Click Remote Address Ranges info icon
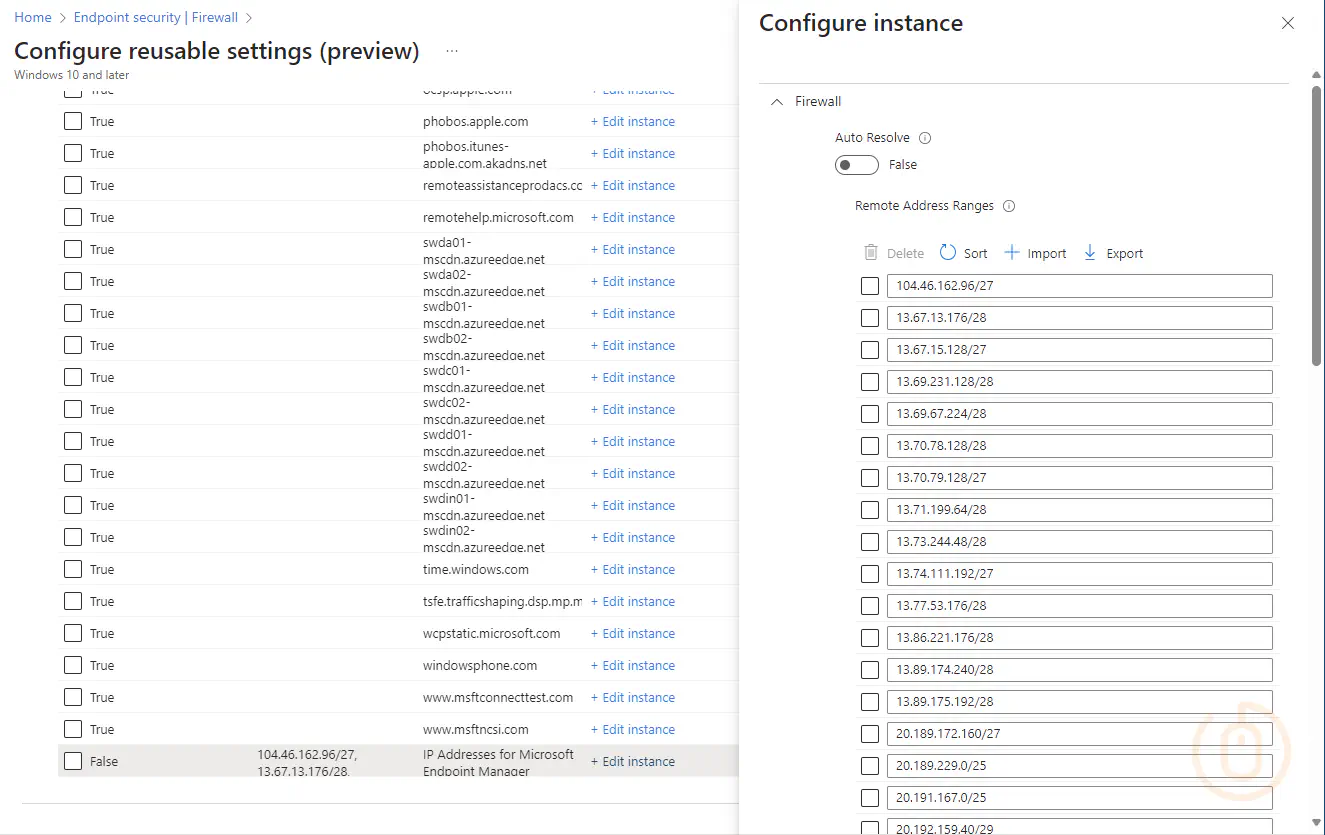This screenshot has width=1325, height=835. coord(1009,206)
